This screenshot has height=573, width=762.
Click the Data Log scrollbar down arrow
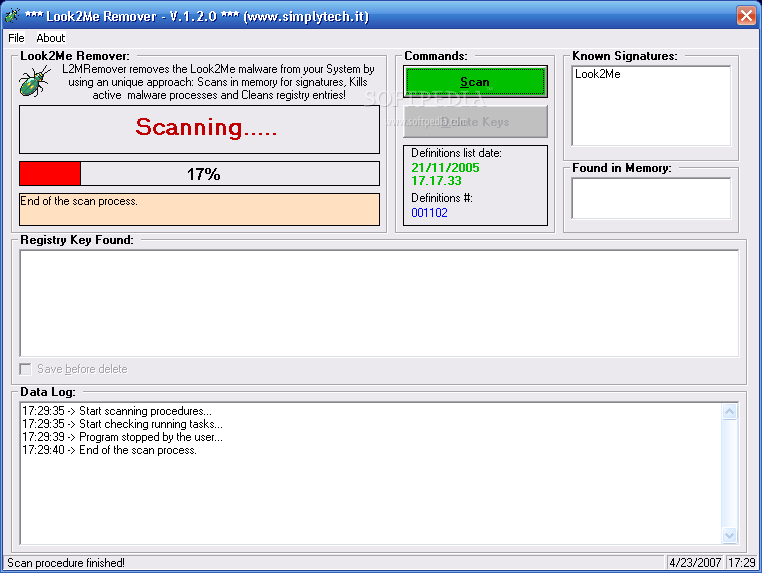(729, 536)
